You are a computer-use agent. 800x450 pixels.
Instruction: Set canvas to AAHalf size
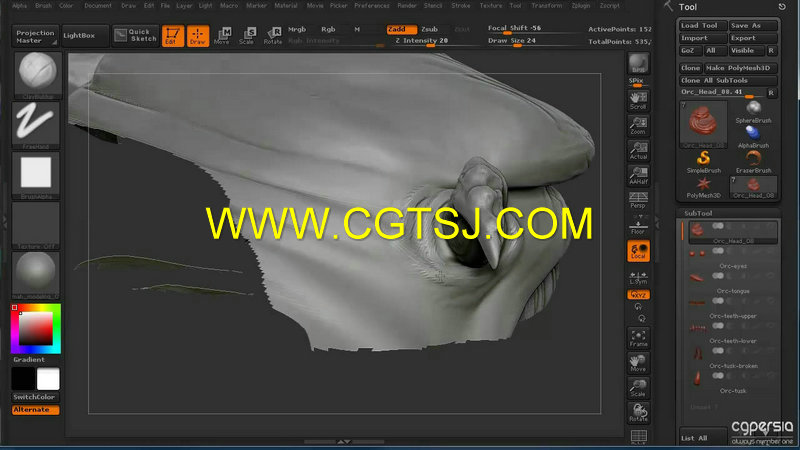pos(638,176)
